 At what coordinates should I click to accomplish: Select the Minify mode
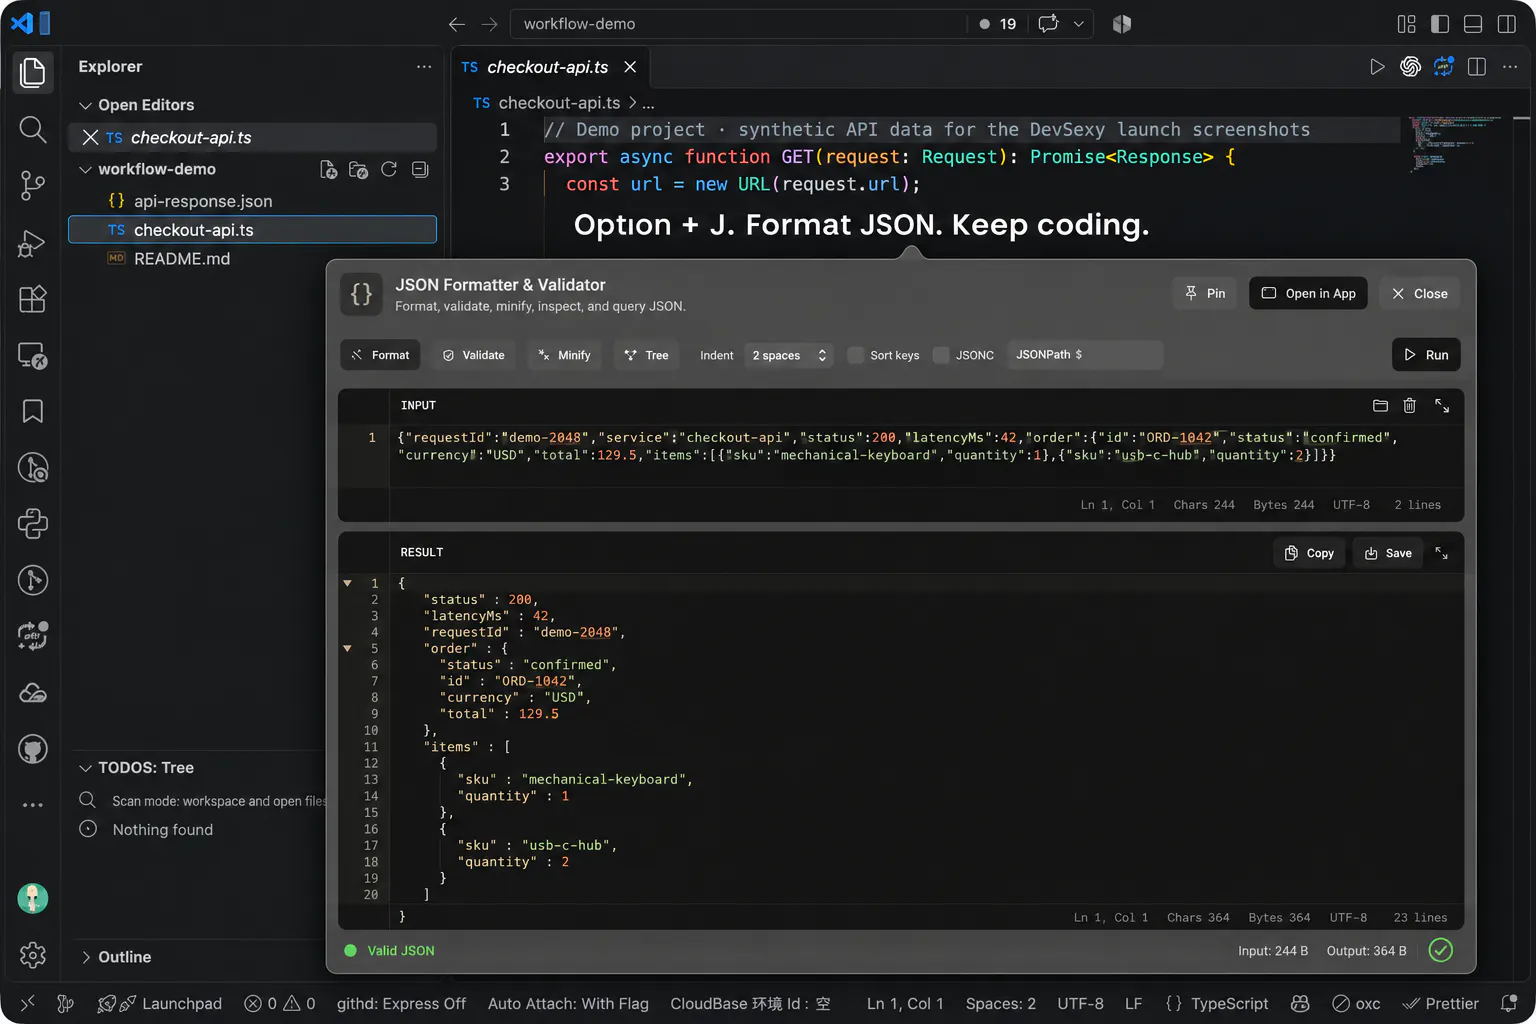[x=564, y=355]
